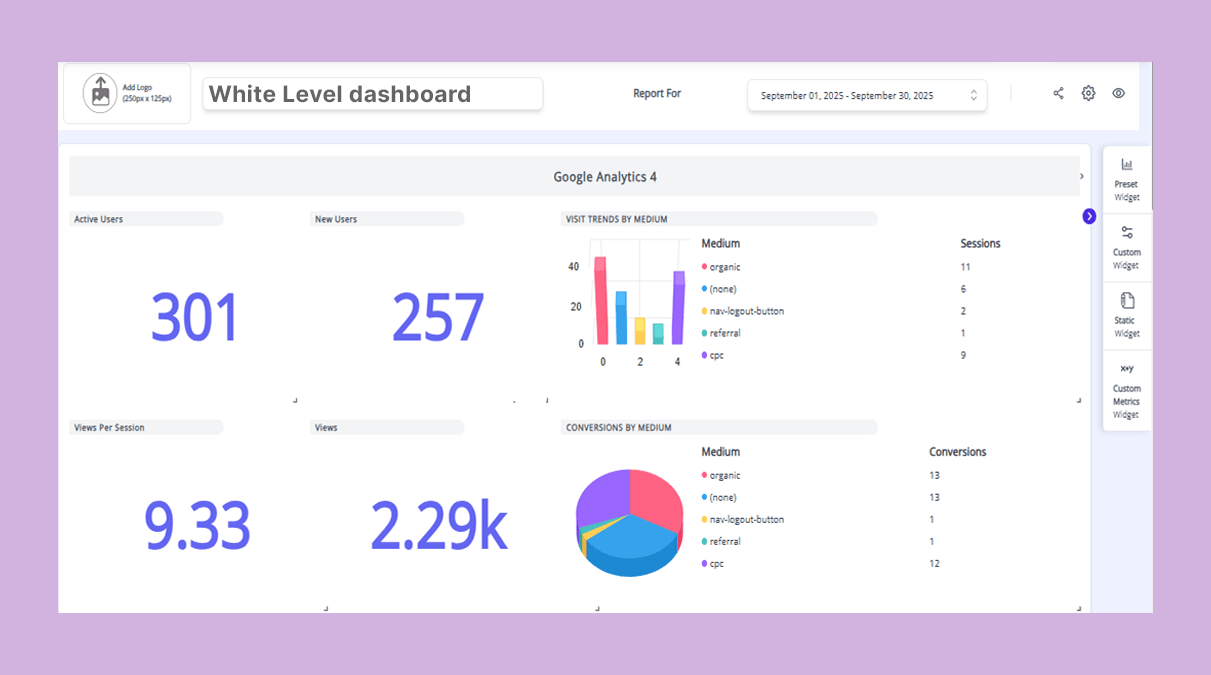Click the Active Users widget label
Screen dimensions: 1211x675
pyautogui.click(x=99, y=219)
